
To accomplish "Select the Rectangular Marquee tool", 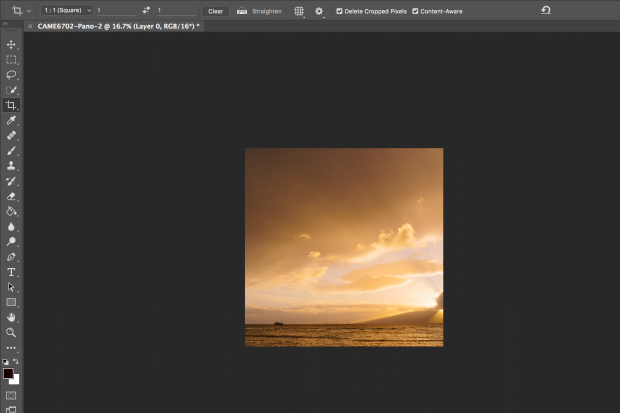I will coord(11,60).
